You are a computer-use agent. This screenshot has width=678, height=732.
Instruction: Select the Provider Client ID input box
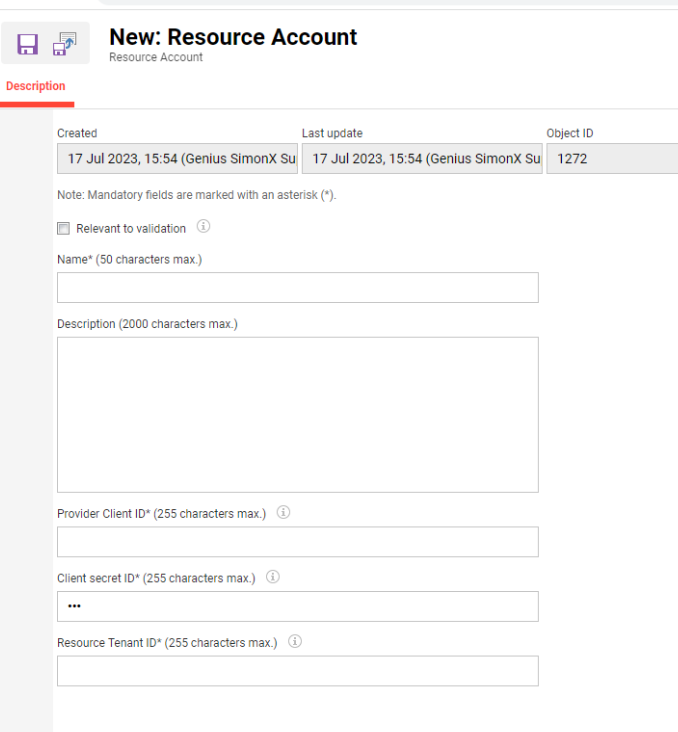pyautogui.click(x=297, y=542)
